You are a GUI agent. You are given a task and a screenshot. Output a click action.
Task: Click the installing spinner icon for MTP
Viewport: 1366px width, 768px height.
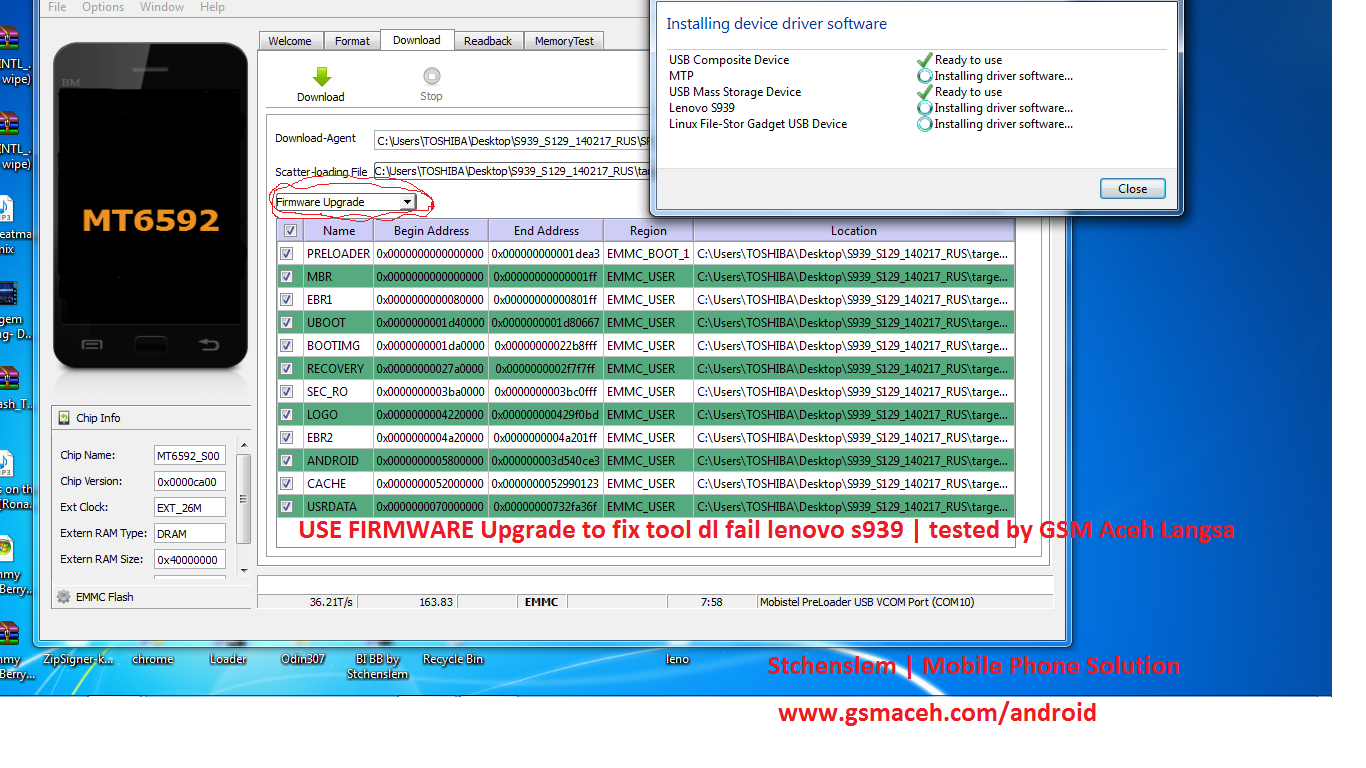point(925,76)
